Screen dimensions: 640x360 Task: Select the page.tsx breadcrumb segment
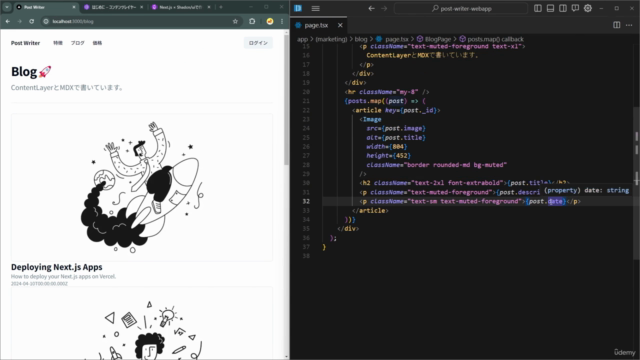(x=392, y=39)
